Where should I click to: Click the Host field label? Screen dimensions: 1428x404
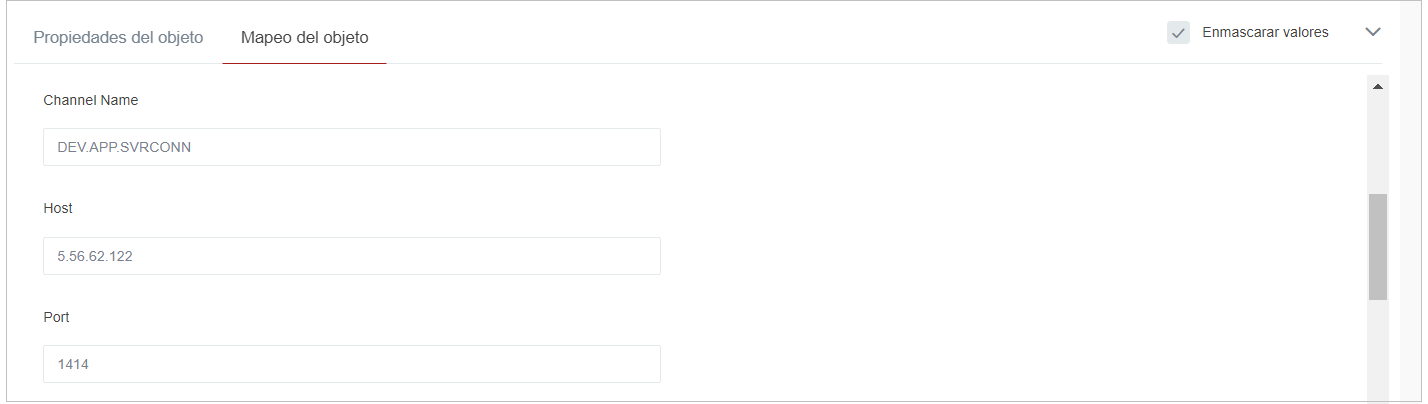click(58, 208)
